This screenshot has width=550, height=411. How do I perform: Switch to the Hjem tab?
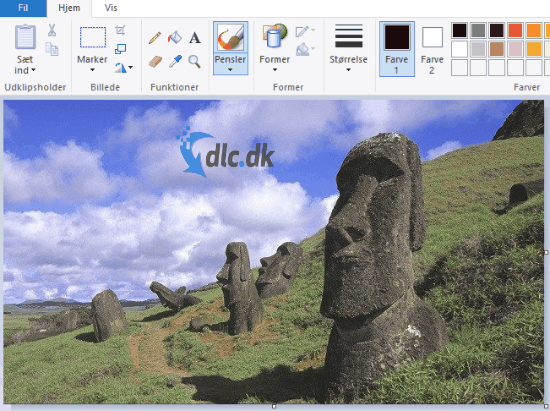click(69, 8)
